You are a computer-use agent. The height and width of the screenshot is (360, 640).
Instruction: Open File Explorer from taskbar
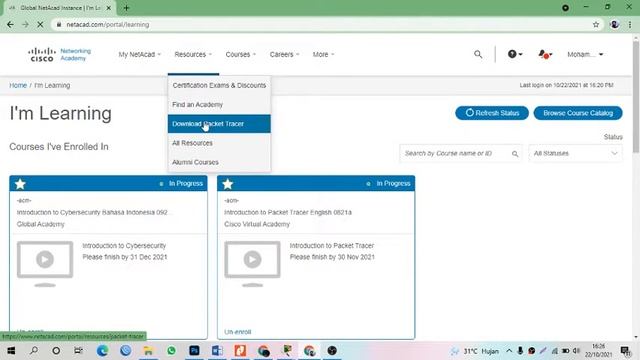click(148, 351)
